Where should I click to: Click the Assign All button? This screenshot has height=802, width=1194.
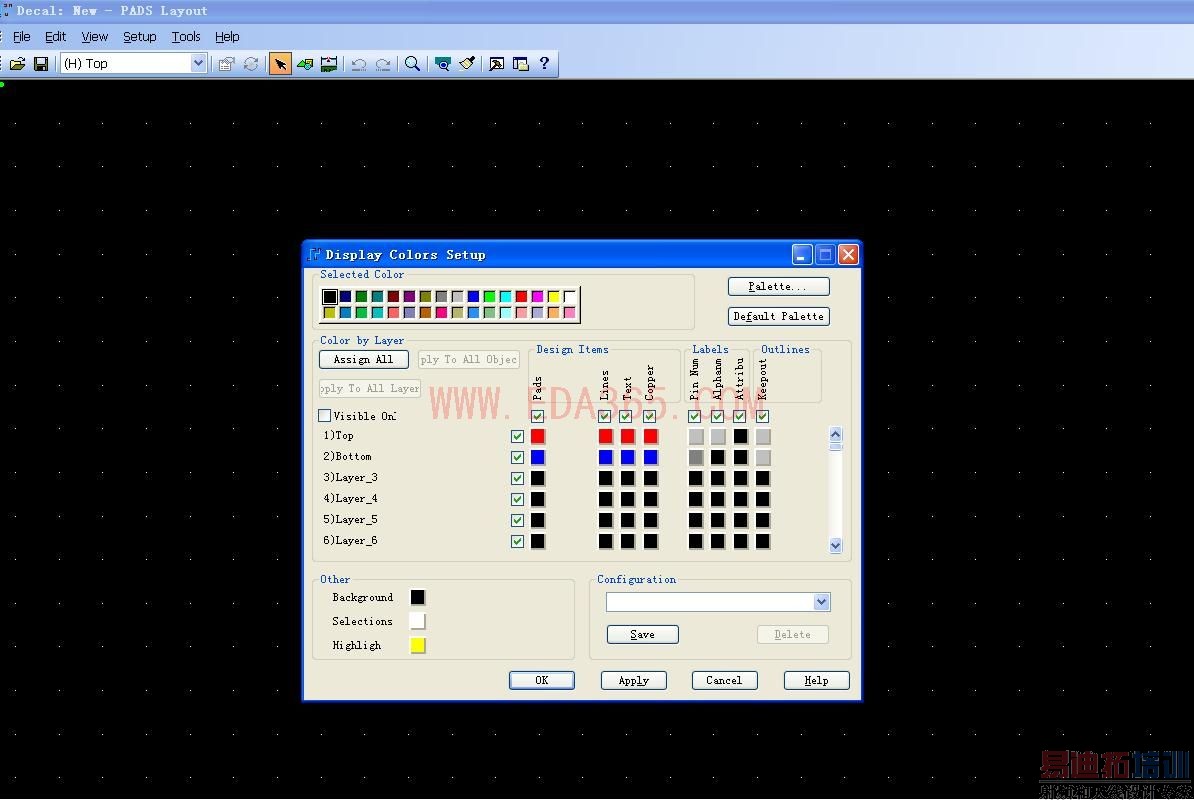point(363,359)
